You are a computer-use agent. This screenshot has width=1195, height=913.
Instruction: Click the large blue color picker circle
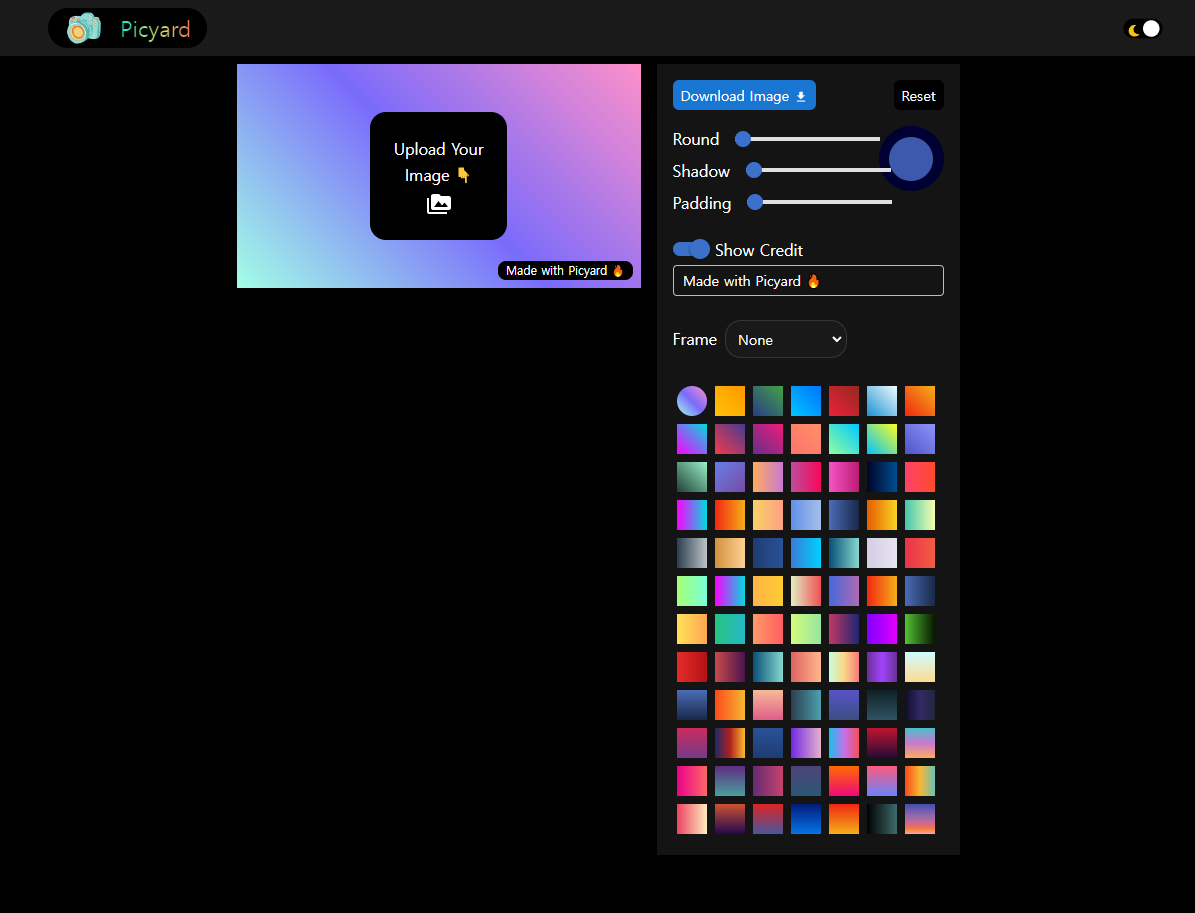pos(911,159)
